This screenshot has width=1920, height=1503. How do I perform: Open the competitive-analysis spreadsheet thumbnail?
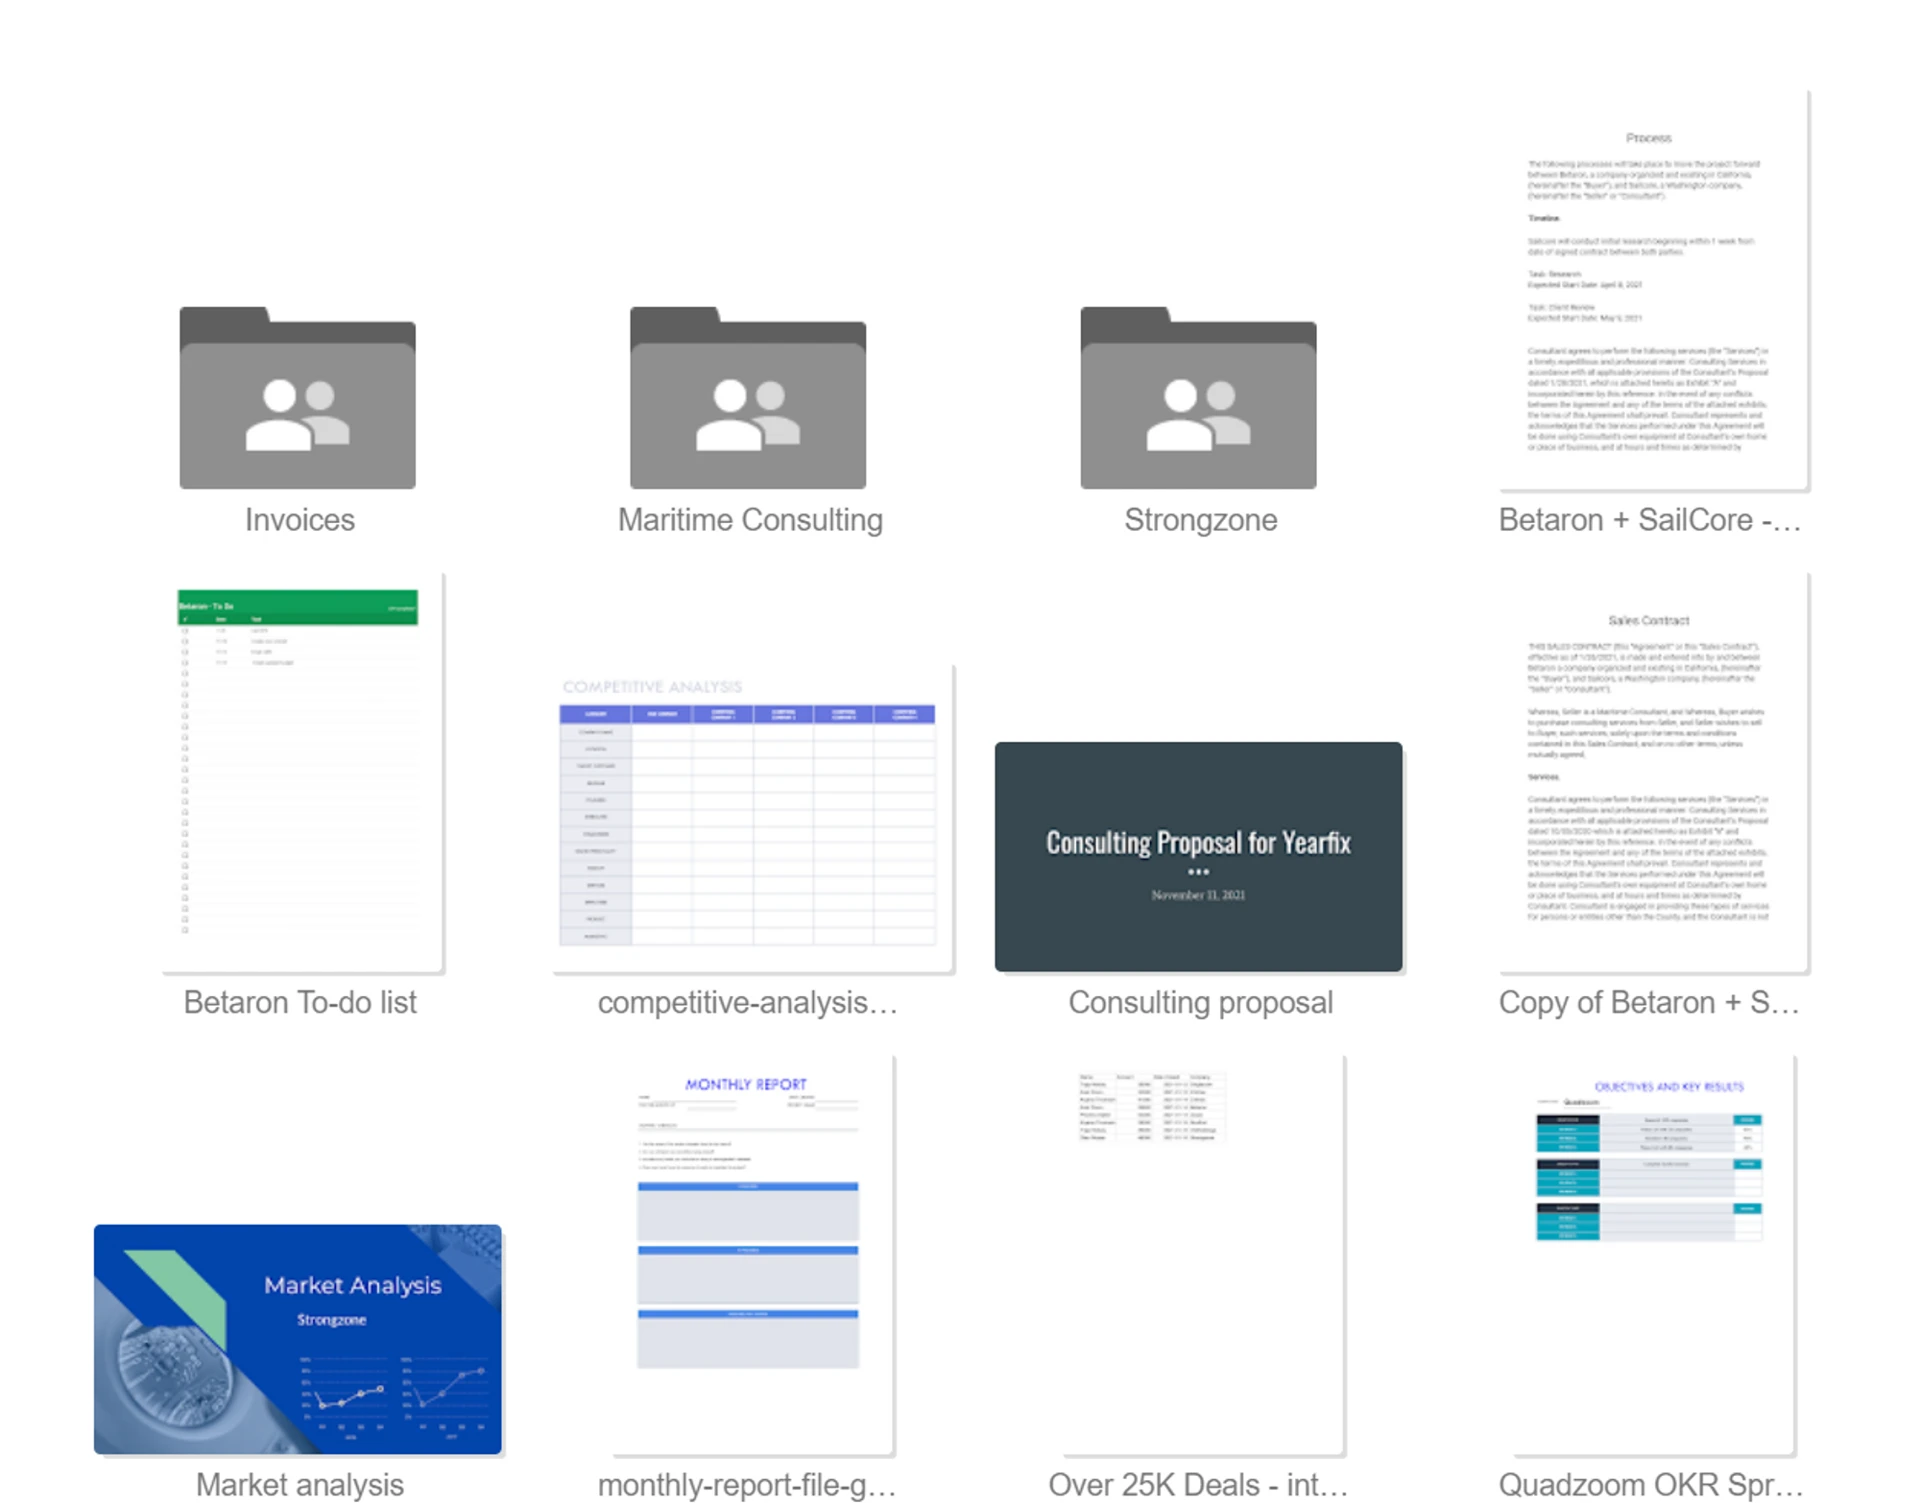point(752,818)
